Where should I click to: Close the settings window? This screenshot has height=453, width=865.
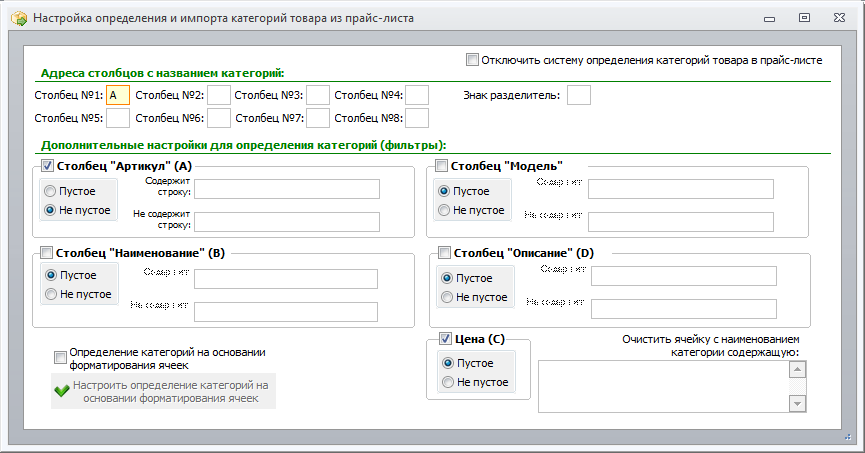click(x=840, y=18)
